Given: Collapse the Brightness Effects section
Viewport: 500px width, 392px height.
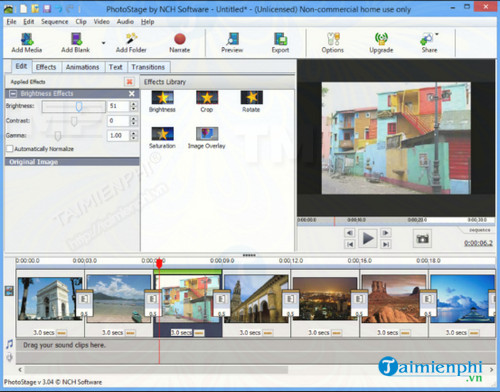Looking at the screenshot, I should pos(13,94).
